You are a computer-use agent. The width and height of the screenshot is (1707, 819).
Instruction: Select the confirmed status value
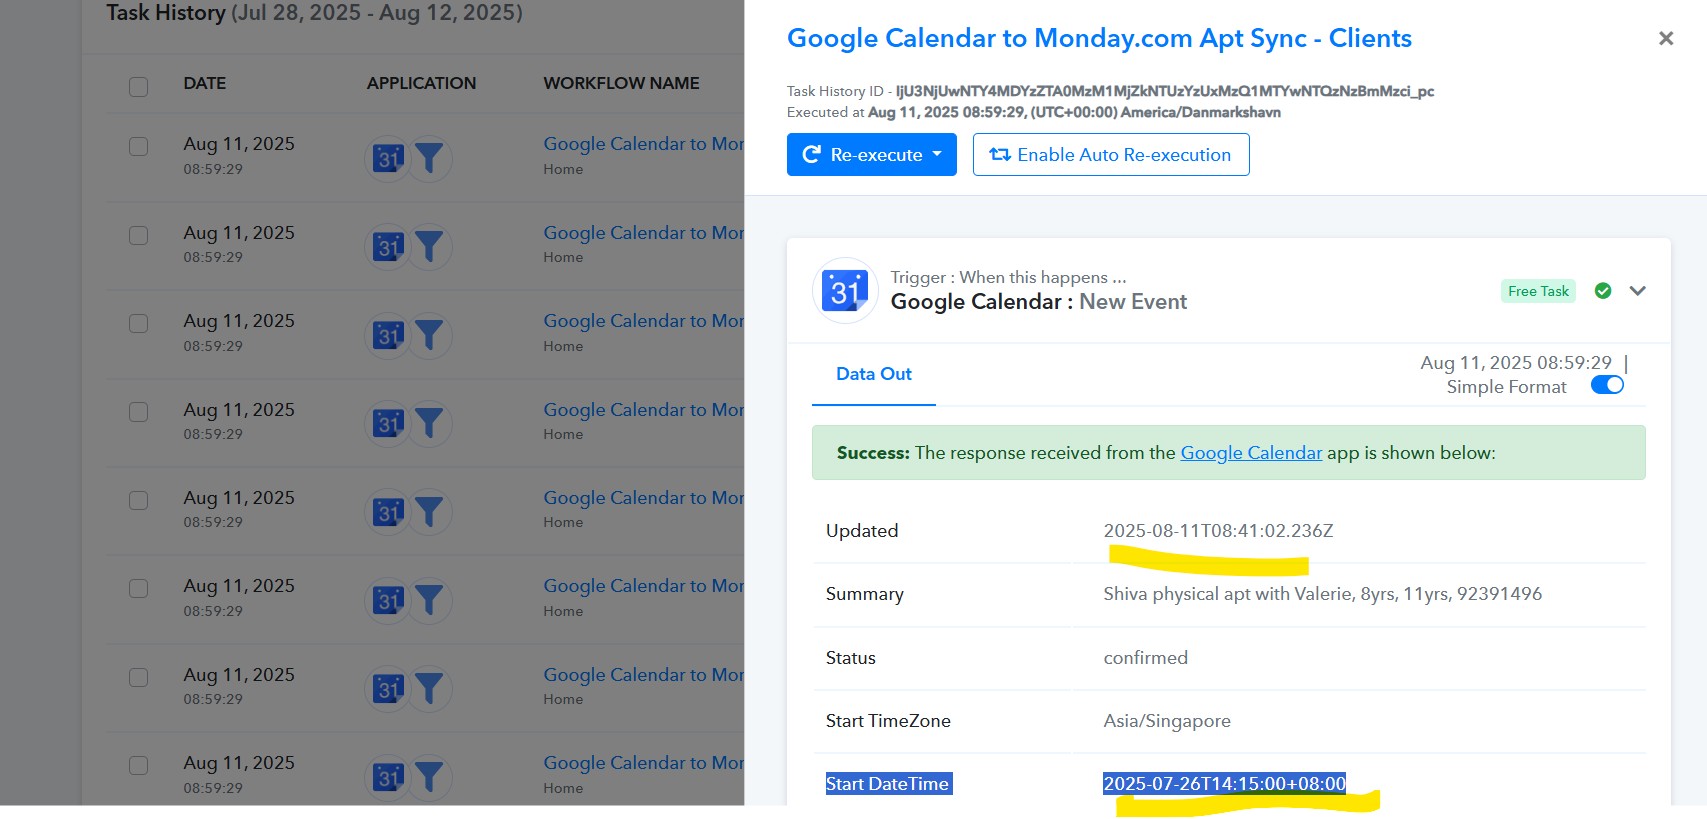click(x=1145, y=658)
